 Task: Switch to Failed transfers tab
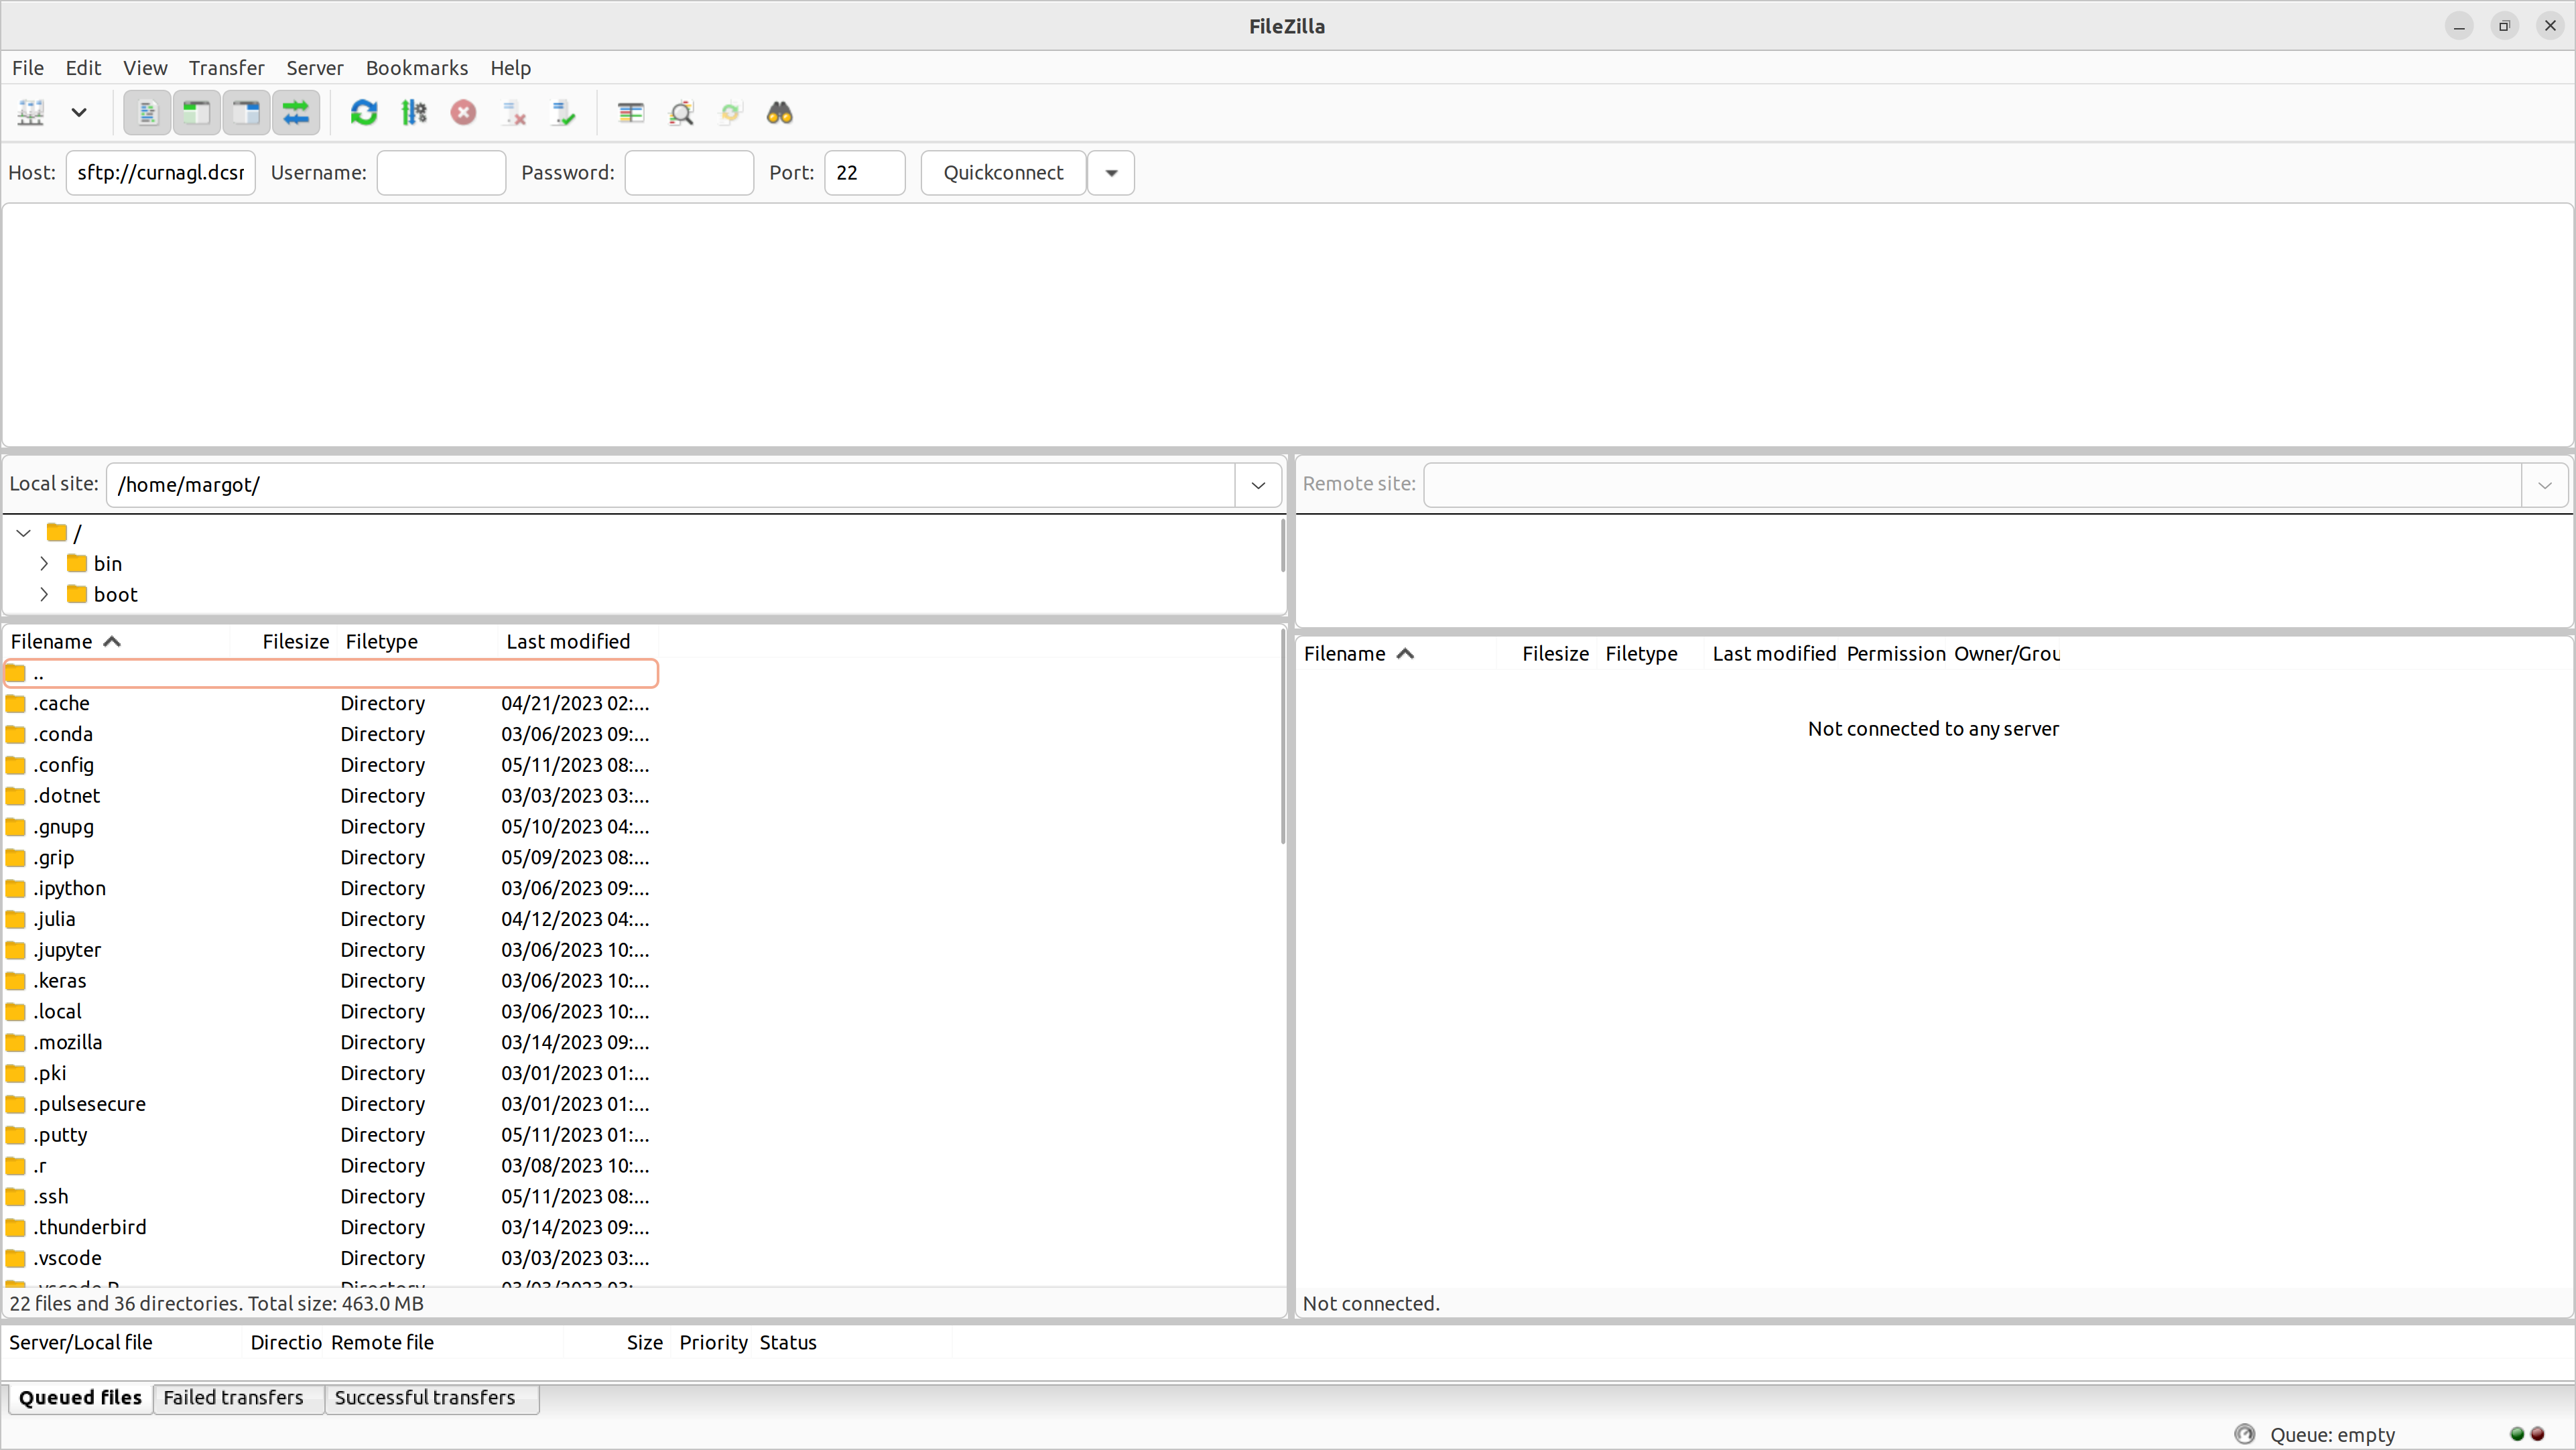point(233,1398)
